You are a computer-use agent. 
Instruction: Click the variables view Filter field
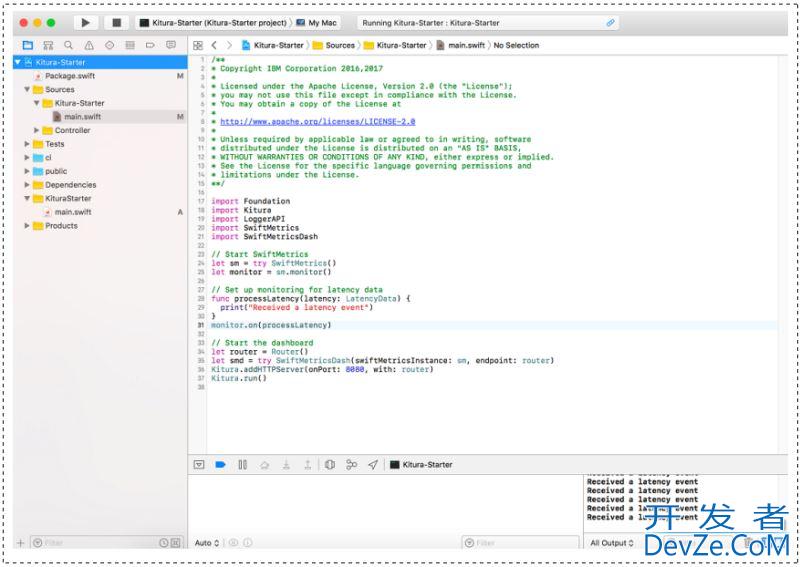click(520, 543)
